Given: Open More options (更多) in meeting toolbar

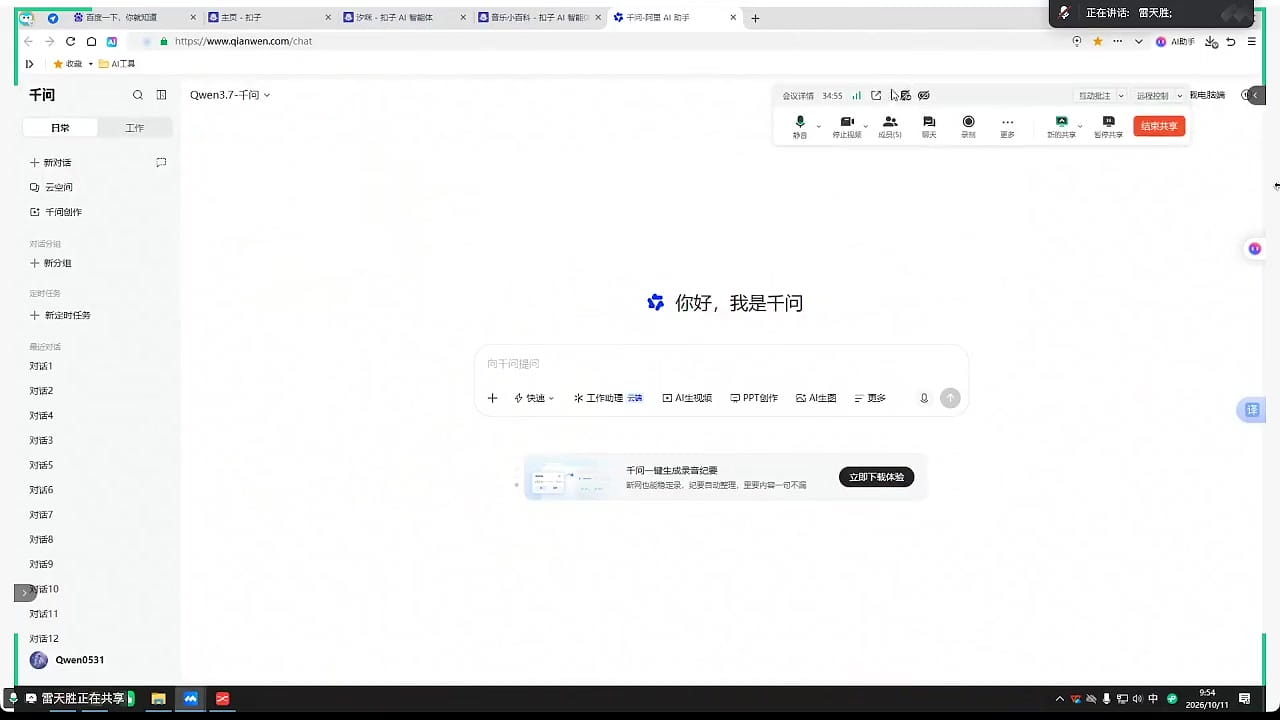Looking at the screenshot, I should coord(1007,127).
